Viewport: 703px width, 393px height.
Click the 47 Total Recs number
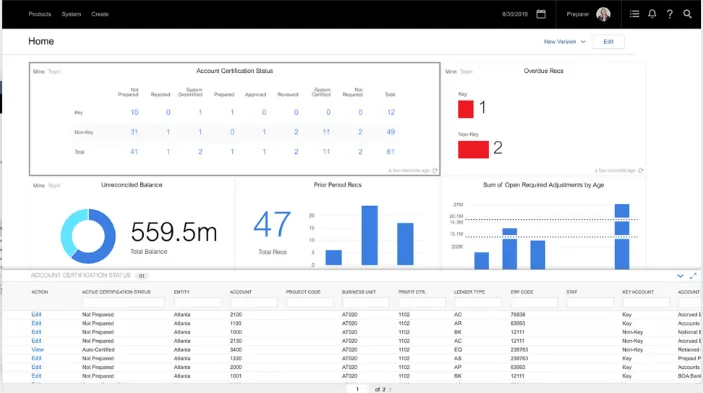pos(272,225)
